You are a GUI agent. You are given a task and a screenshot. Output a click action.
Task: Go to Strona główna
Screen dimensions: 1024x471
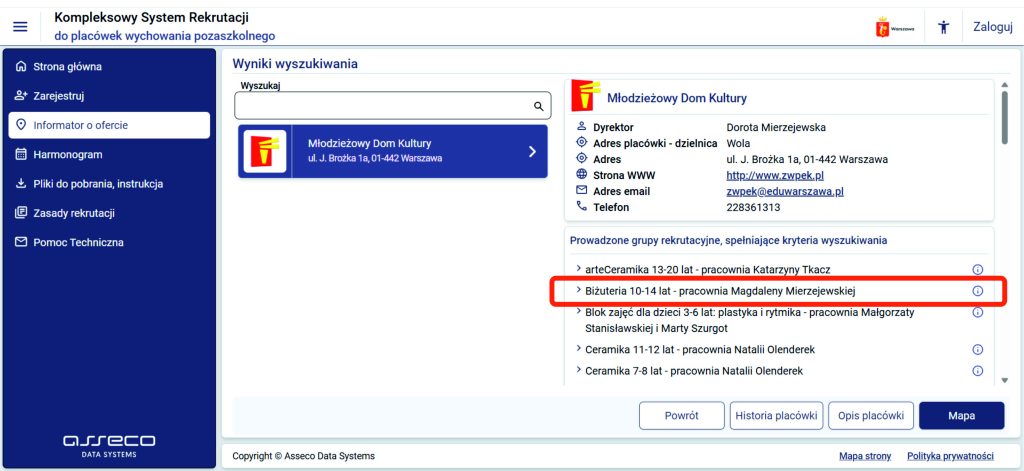pos(109,67)
